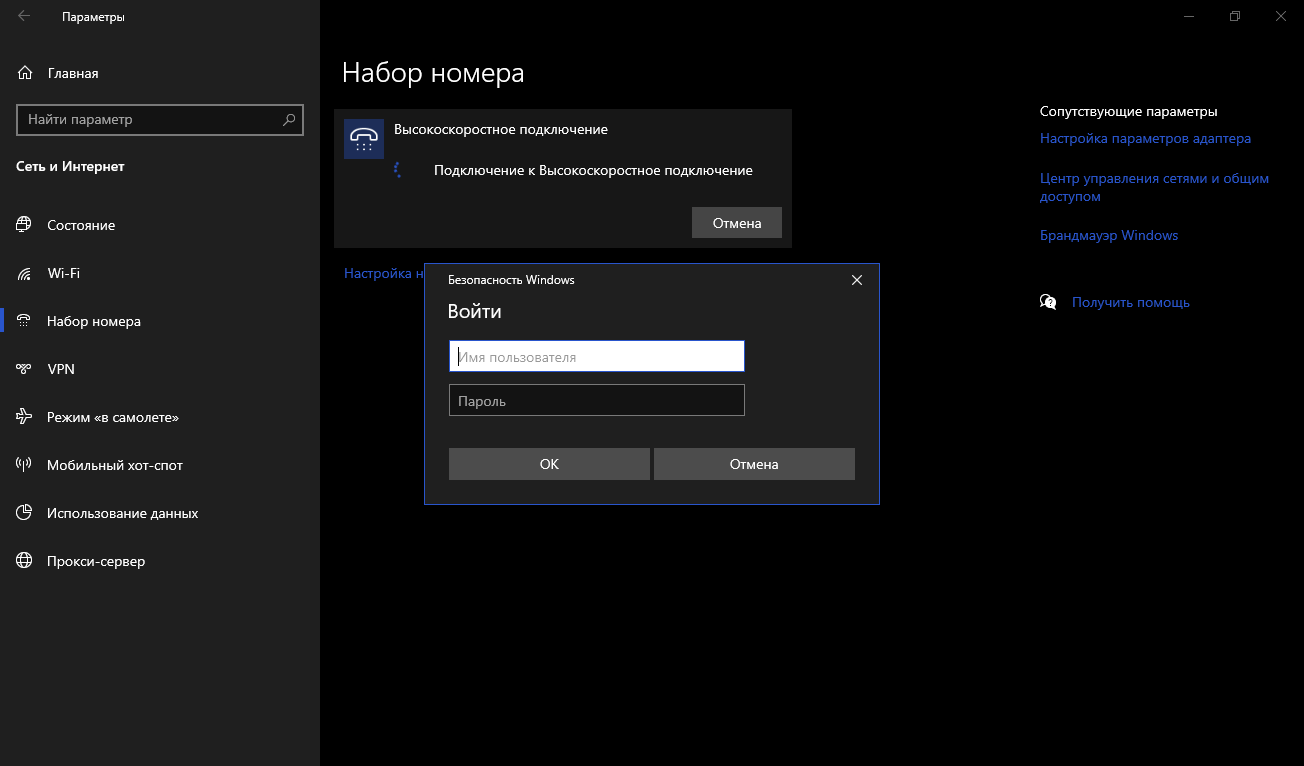Open Брандмауэр Windows link
This screenshot has width=1304, height=766.
(x=1109, y=236)
